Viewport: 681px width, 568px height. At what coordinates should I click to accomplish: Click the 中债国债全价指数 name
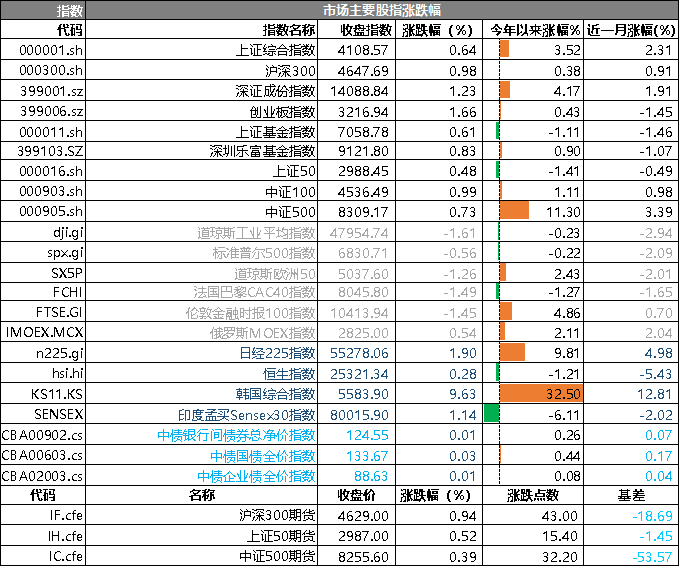[x=257, y=456]
